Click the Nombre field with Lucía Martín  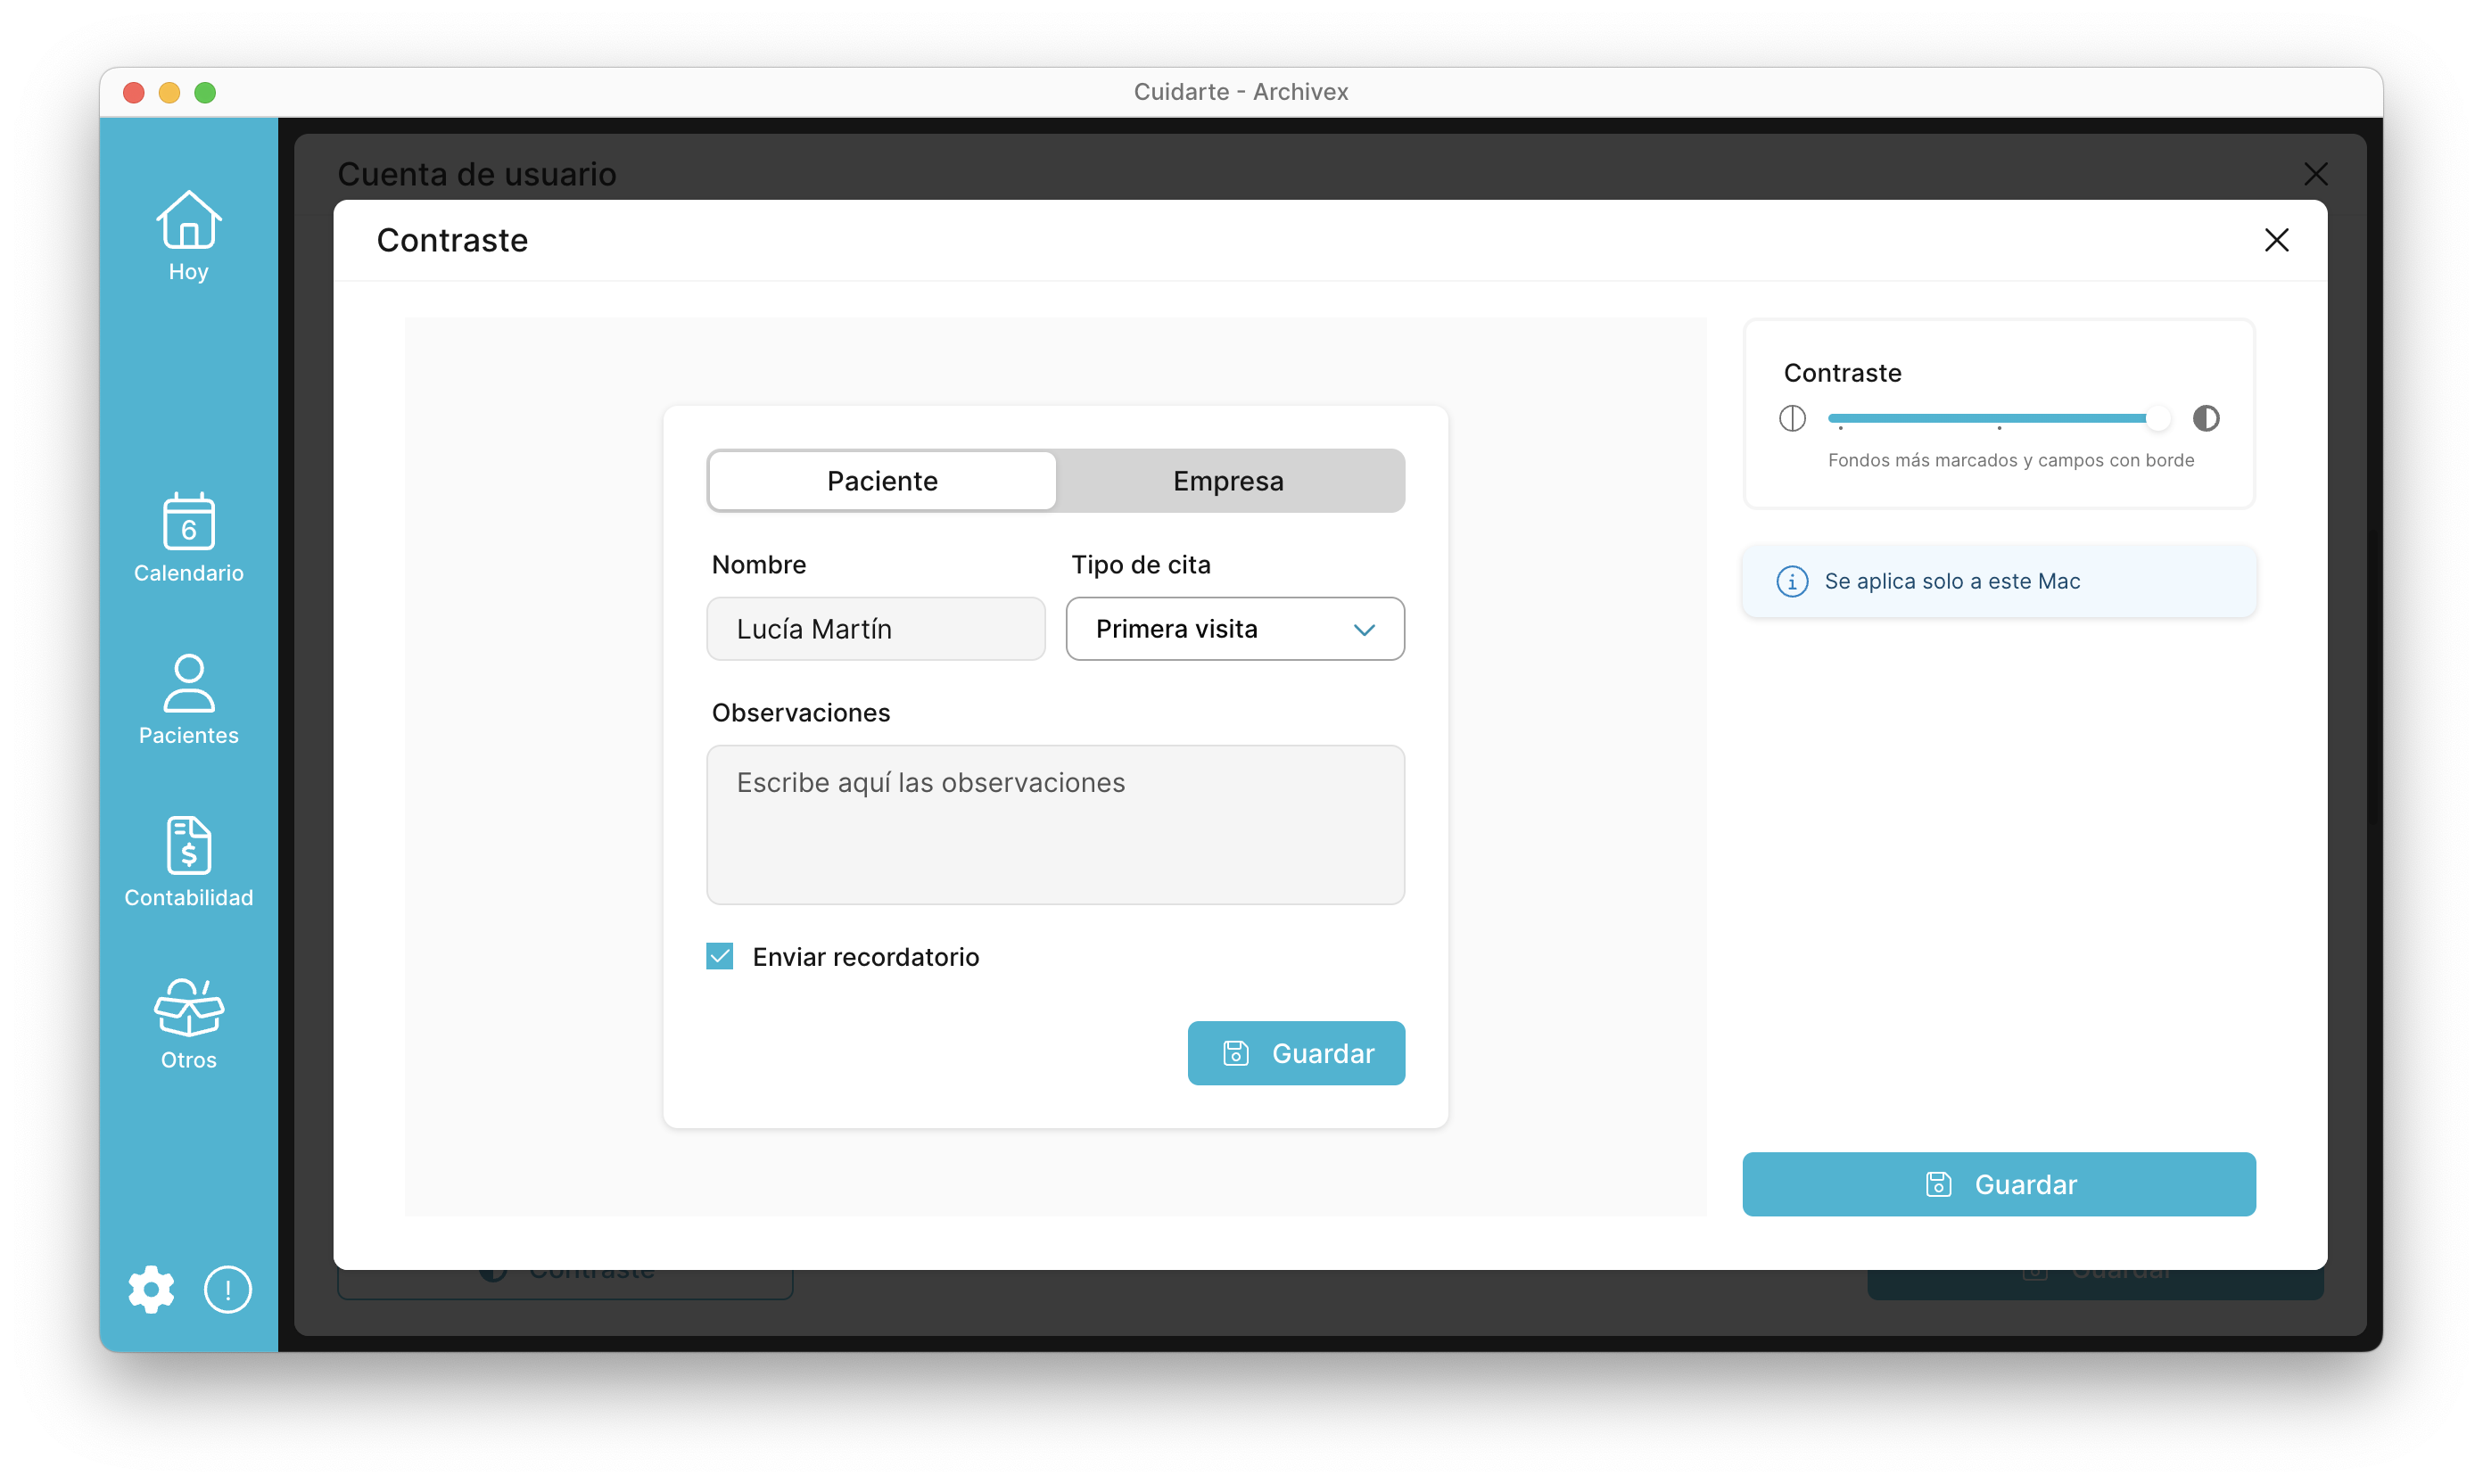[876, 629]
